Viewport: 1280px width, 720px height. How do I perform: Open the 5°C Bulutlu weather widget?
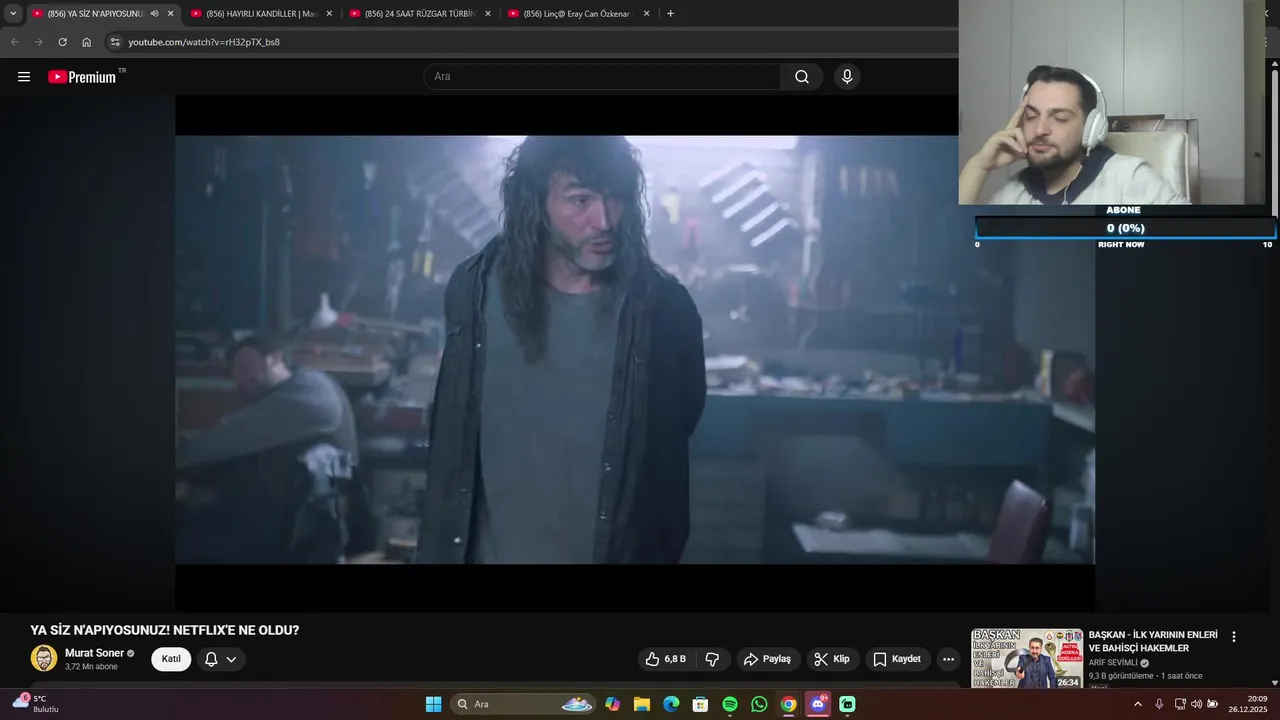36,704
